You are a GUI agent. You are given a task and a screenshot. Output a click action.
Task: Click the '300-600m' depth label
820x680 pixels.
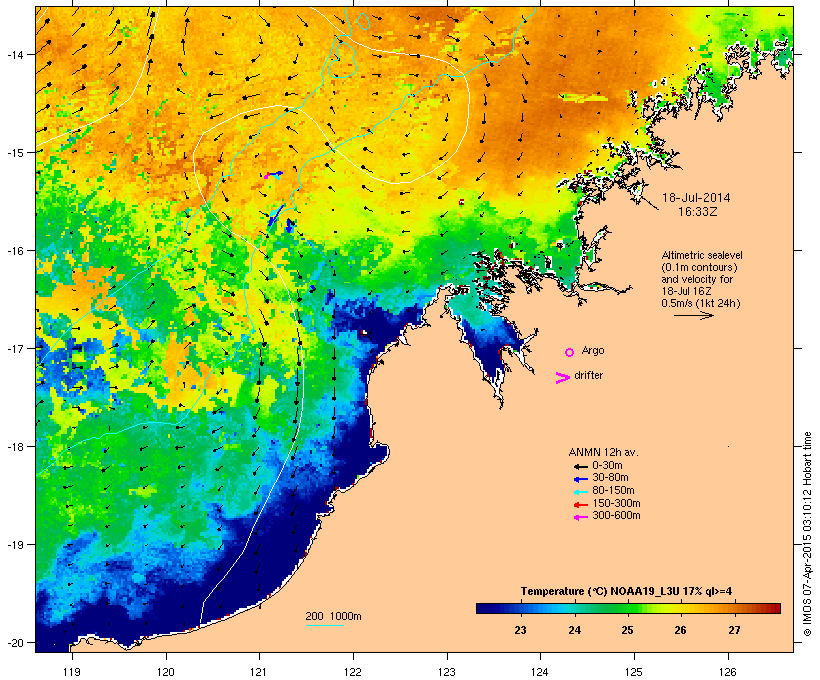[x=616, y=516]
